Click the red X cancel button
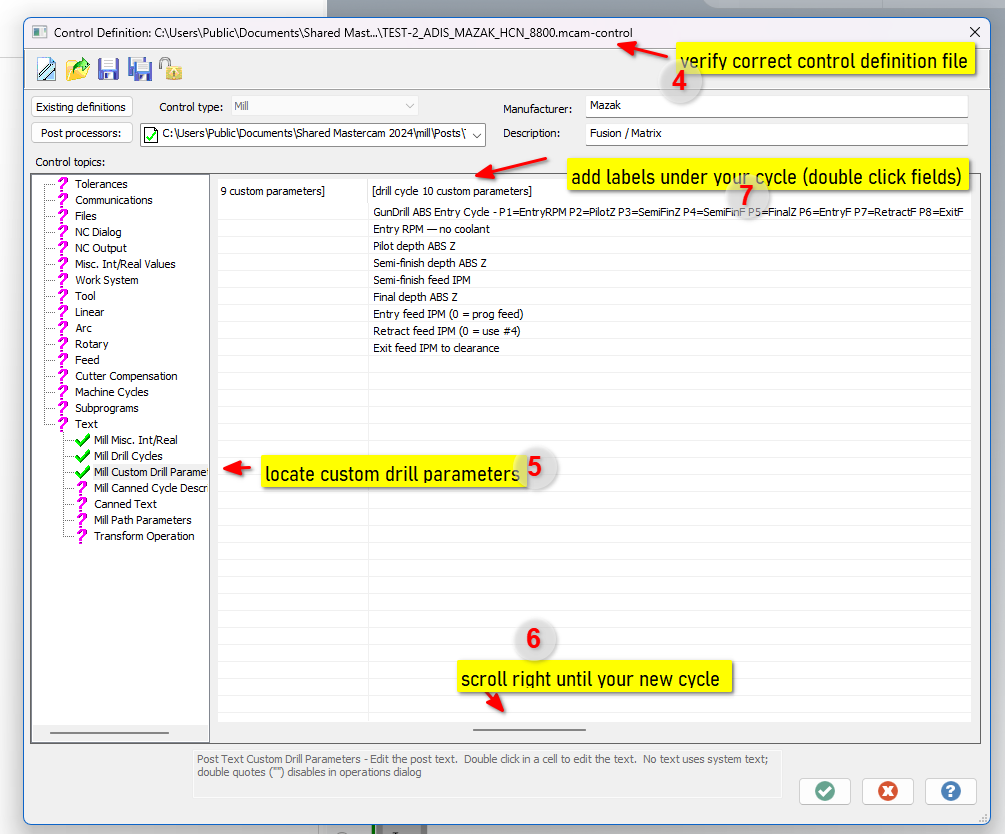The image size is (1005, 834). [x=887, y=791]
